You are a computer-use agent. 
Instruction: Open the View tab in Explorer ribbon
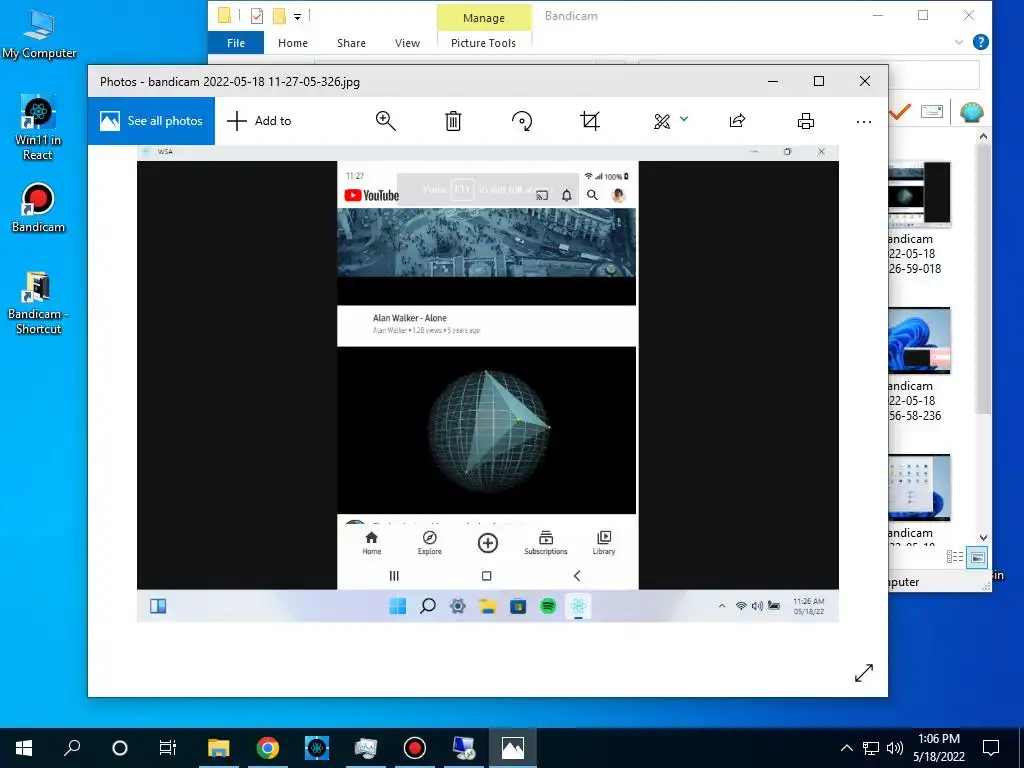pos(408,43)
